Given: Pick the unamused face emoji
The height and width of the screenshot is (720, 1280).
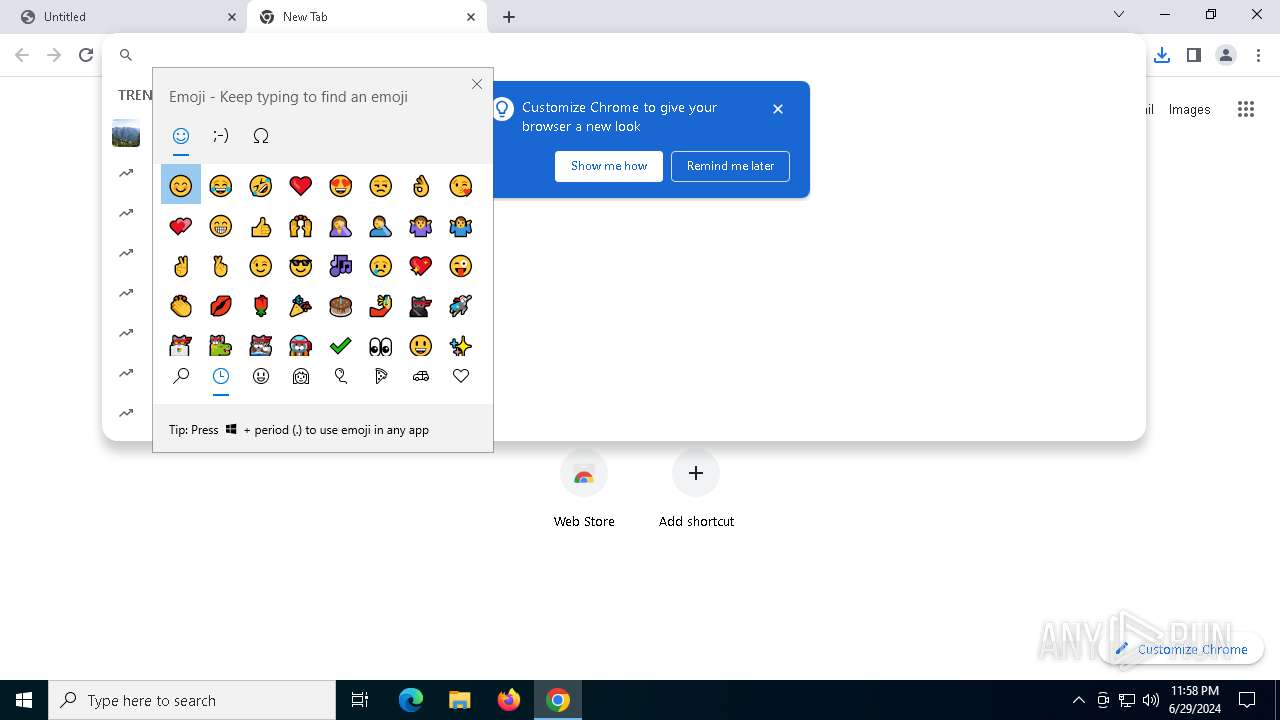Looking at the screenshot, I should pos(381,185).
